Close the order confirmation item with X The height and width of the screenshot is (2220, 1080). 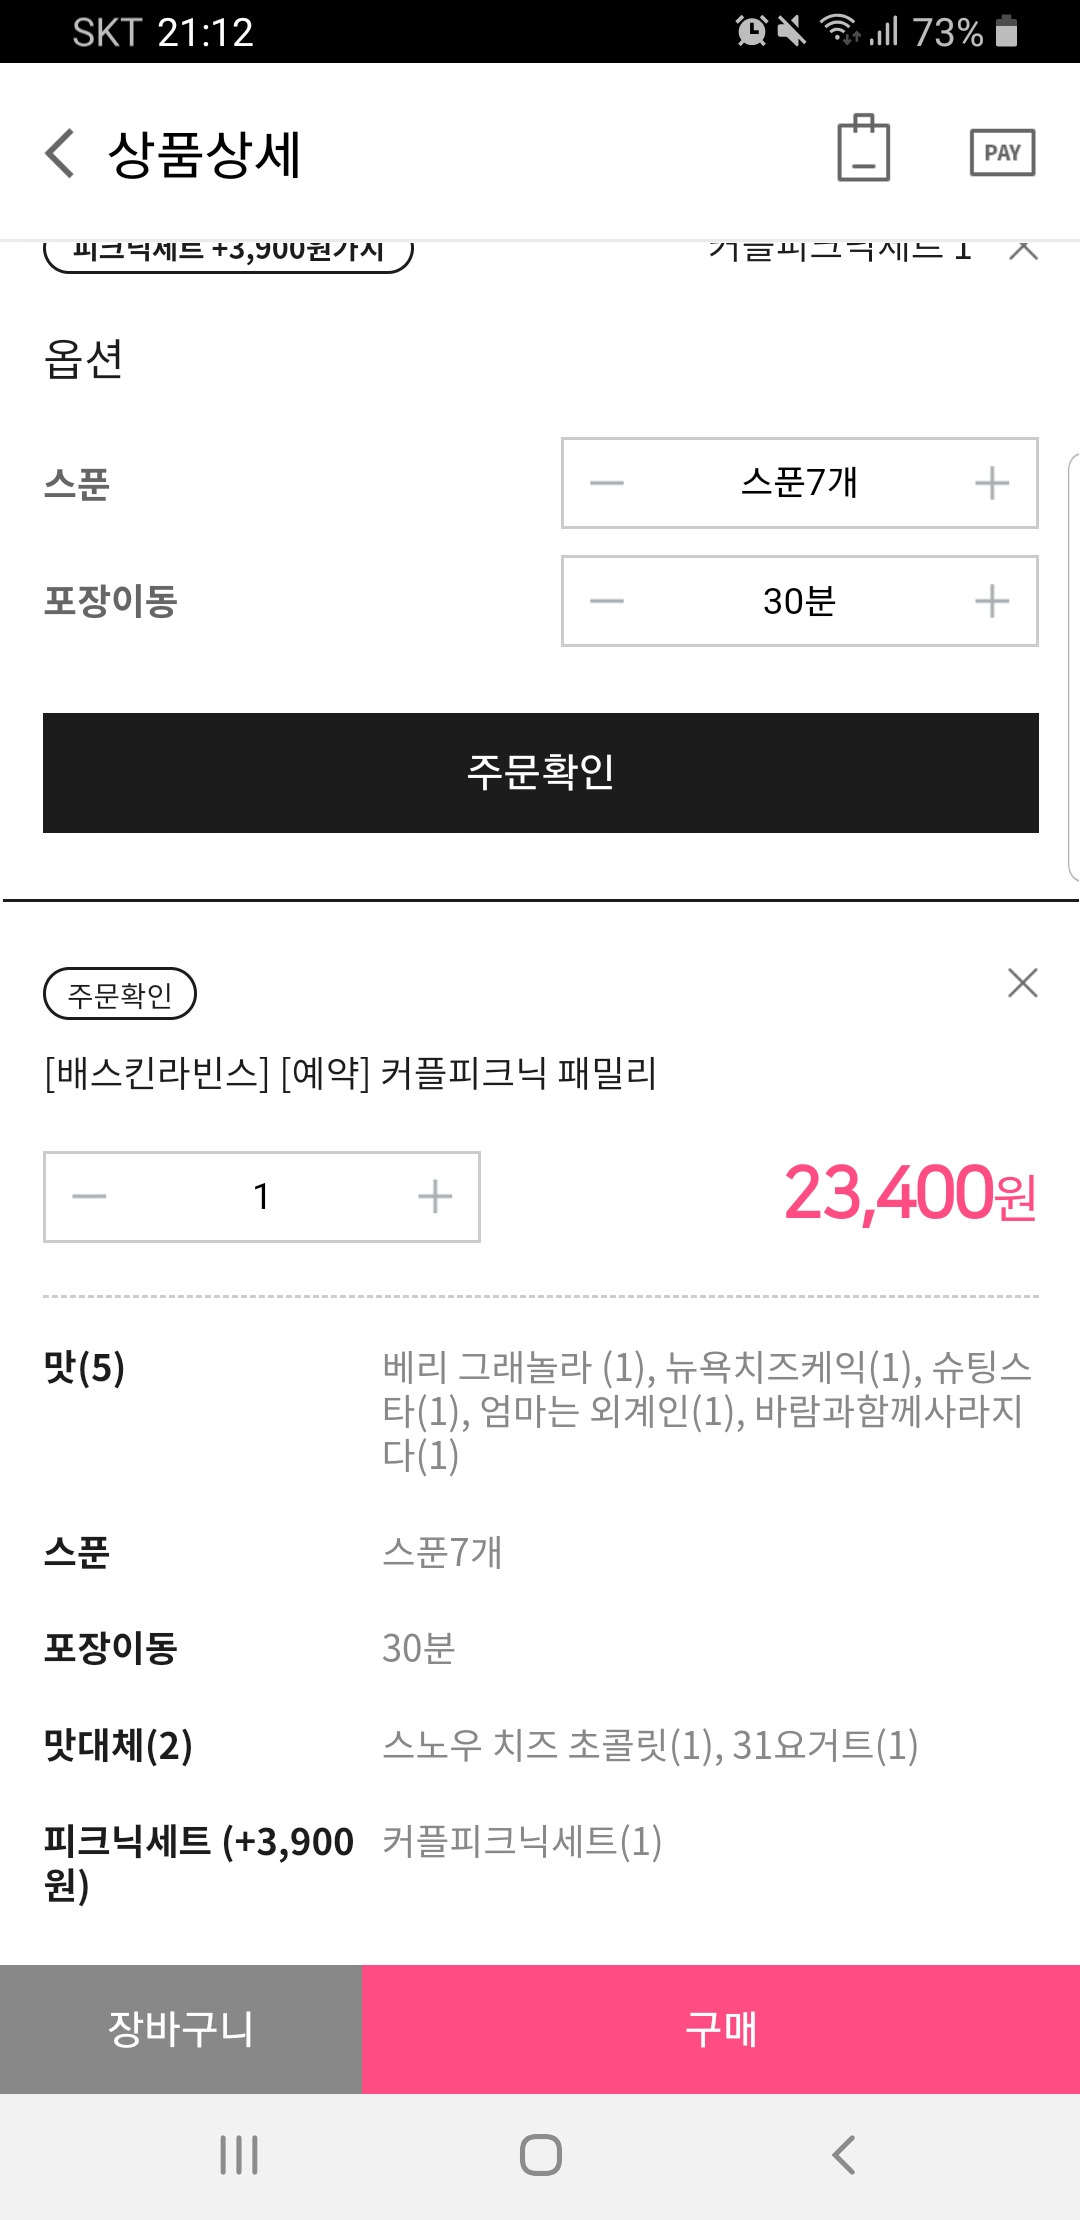pos(1022,983)
